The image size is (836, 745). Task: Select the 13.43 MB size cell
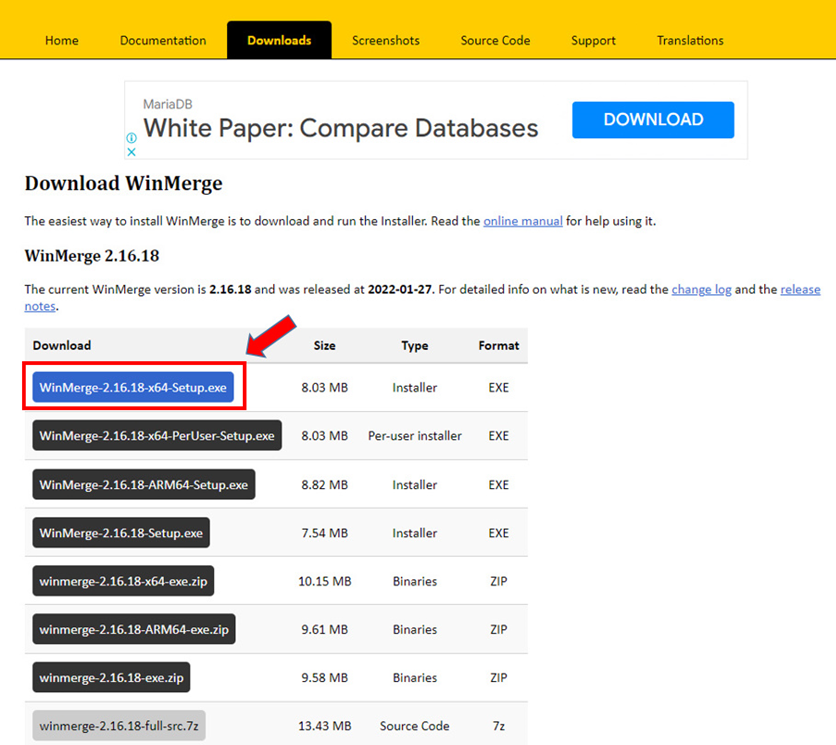(x=325, y=726)
